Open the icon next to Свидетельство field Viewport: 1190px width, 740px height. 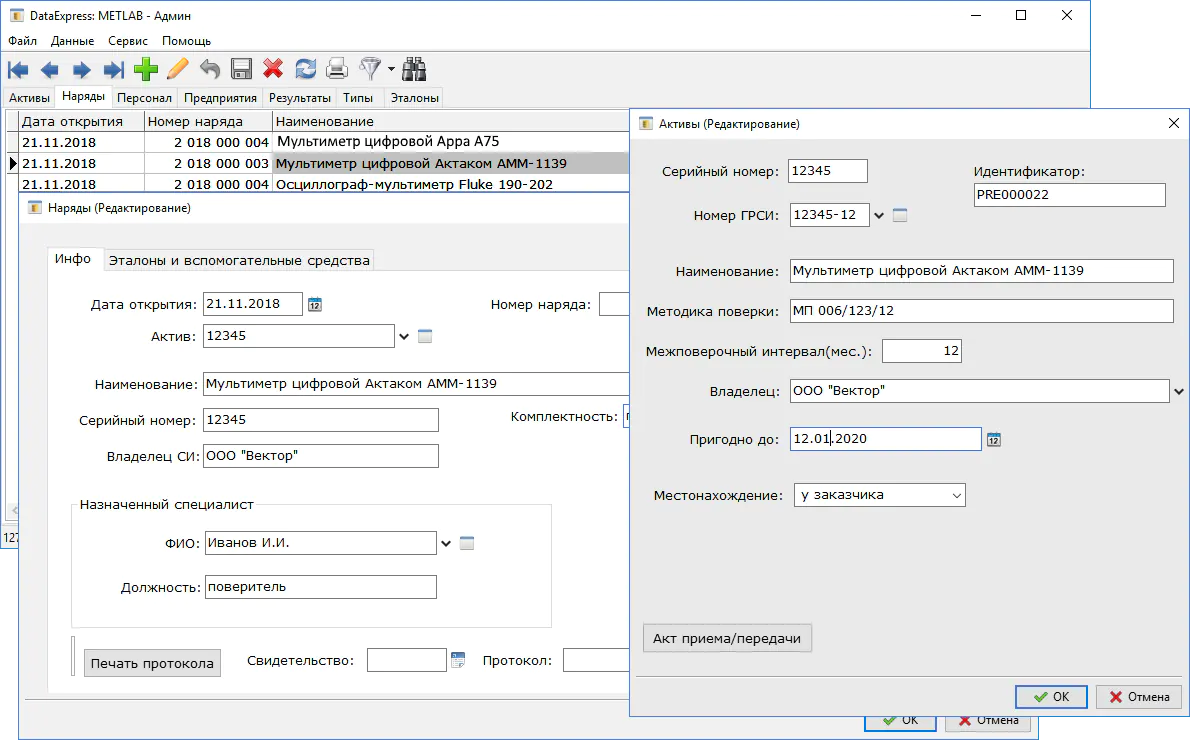(458, 660)
